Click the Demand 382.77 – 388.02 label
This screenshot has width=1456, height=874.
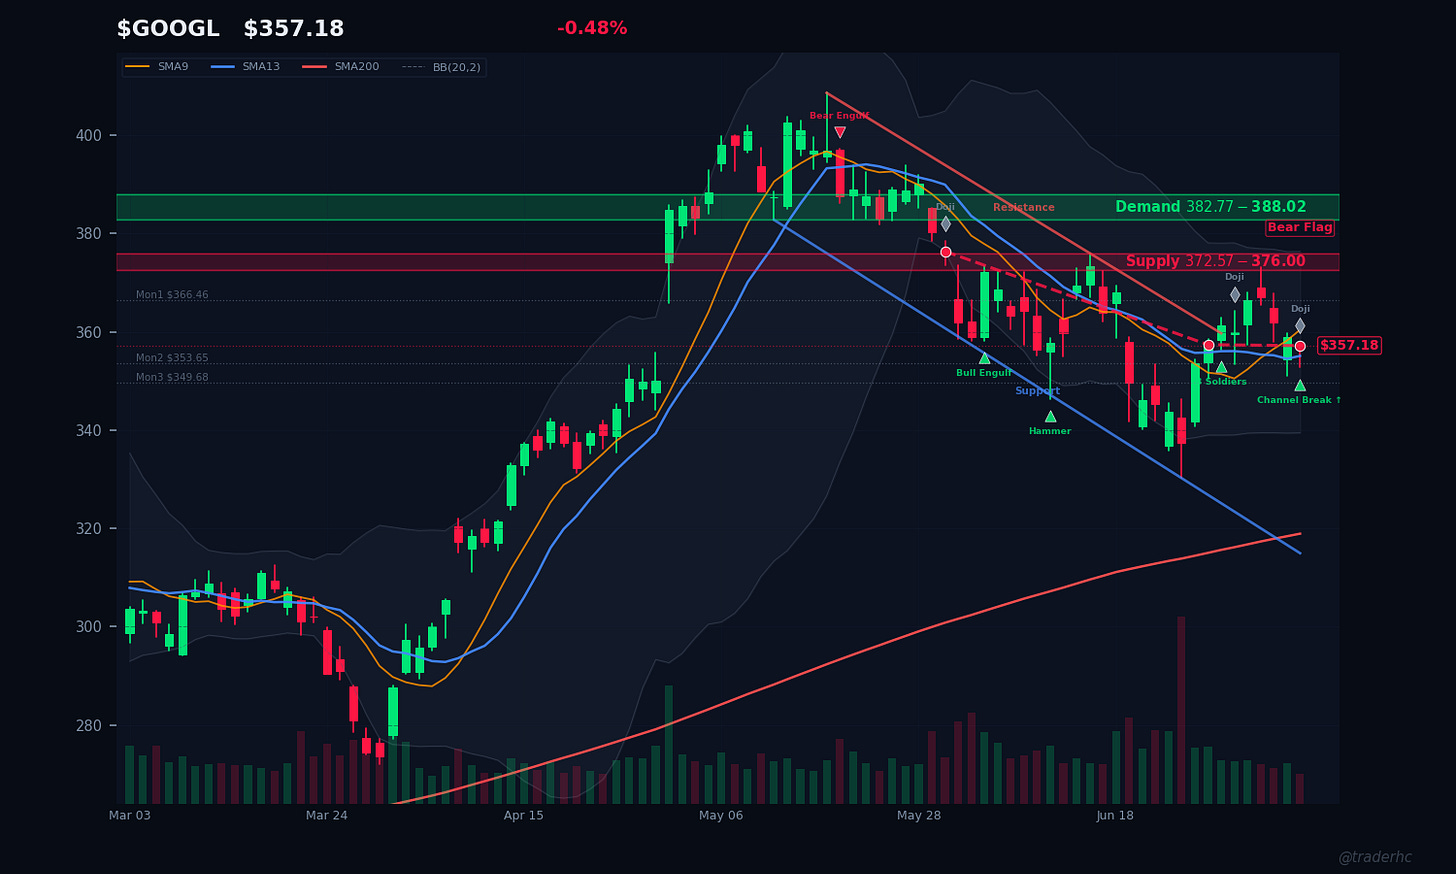coord(1211,207)
